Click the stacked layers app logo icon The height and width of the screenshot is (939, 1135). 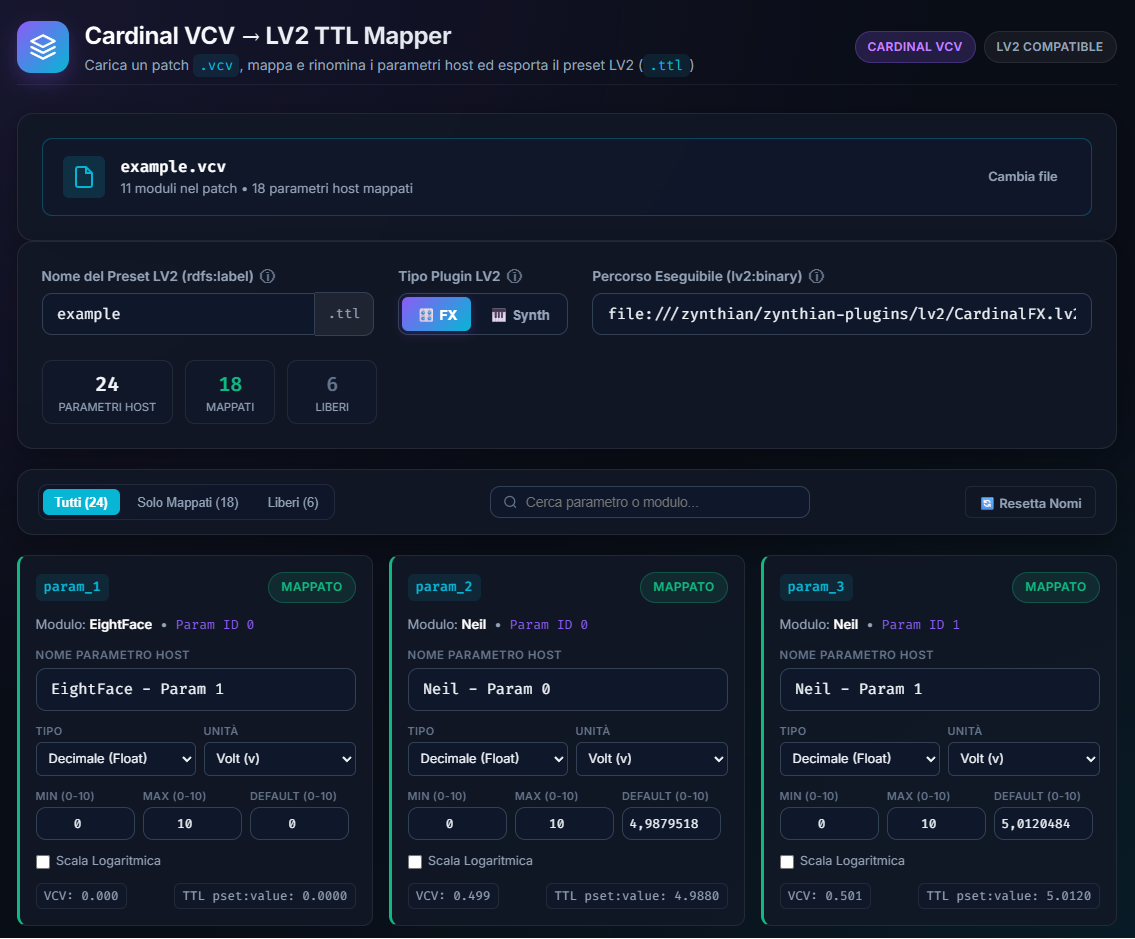[x=43, y=47]
